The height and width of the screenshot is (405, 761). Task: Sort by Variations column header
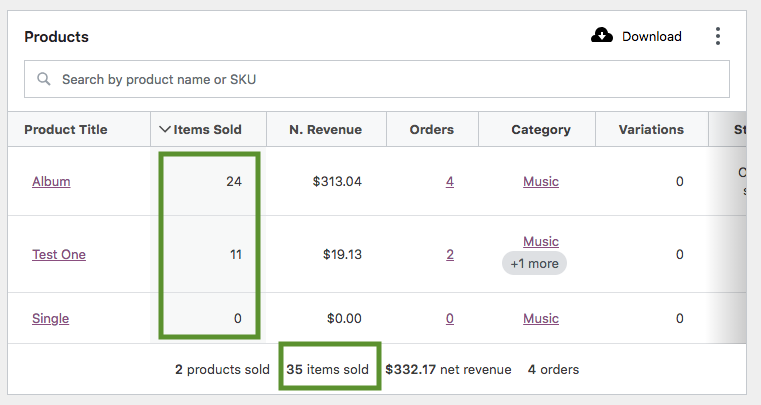651,130
